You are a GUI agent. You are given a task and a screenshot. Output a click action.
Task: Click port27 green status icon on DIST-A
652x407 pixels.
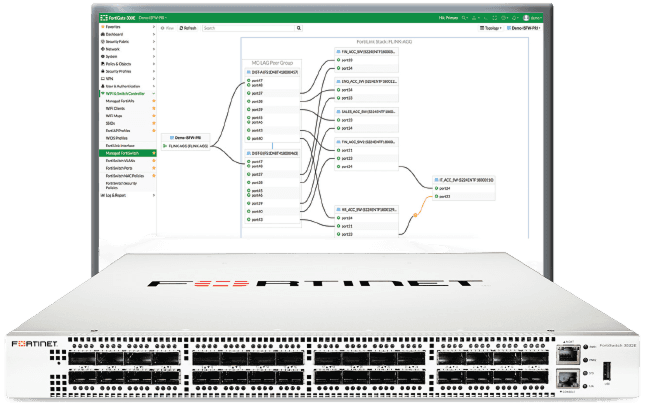249,94
